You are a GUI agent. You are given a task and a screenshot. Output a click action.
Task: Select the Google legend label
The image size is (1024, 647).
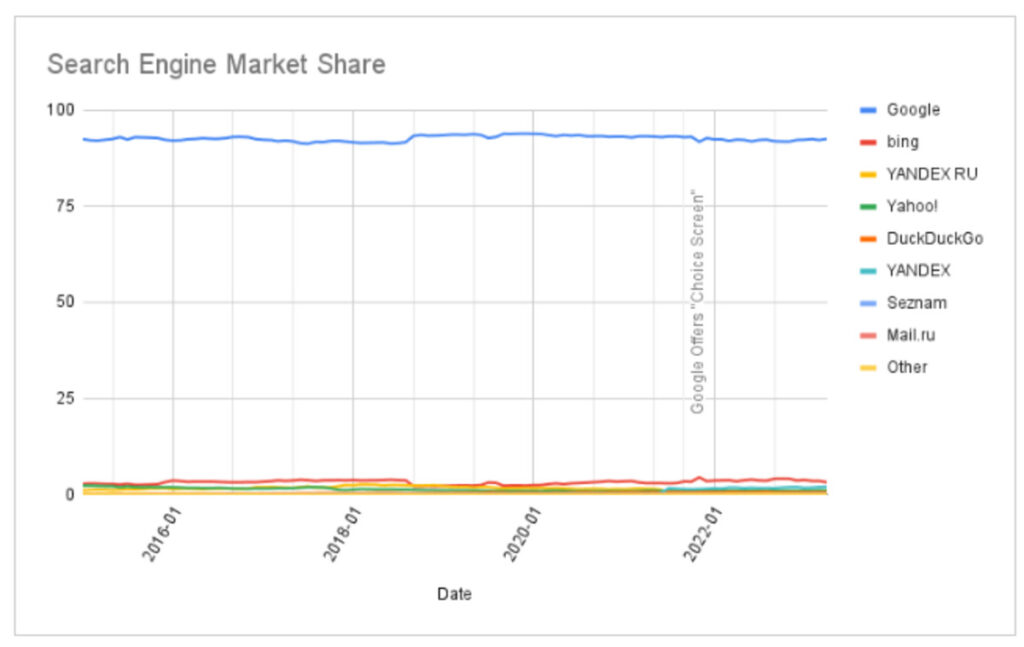(x=913, y=110)
